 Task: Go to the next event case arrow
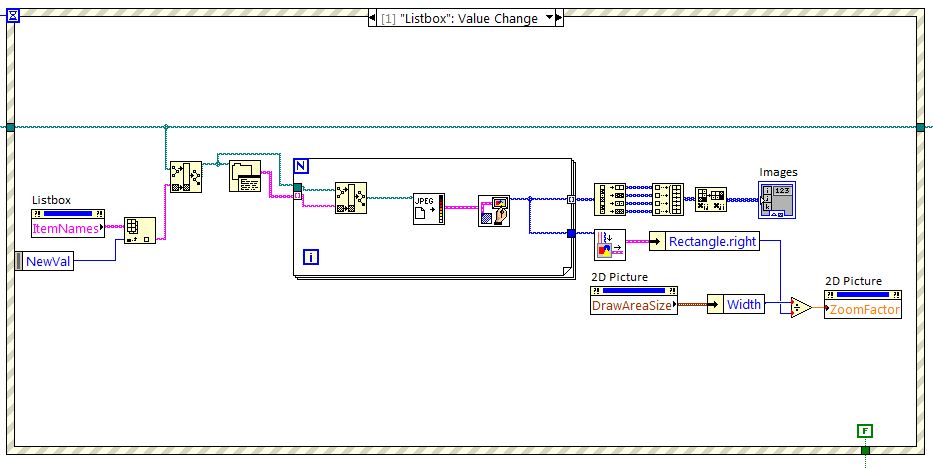click(559, 18)
